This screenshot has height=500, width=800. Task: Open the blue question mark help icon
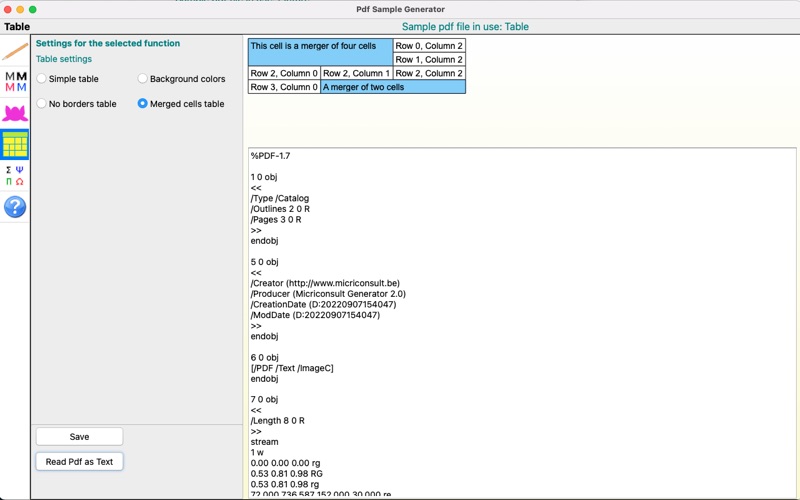click(x=15, y=207)
